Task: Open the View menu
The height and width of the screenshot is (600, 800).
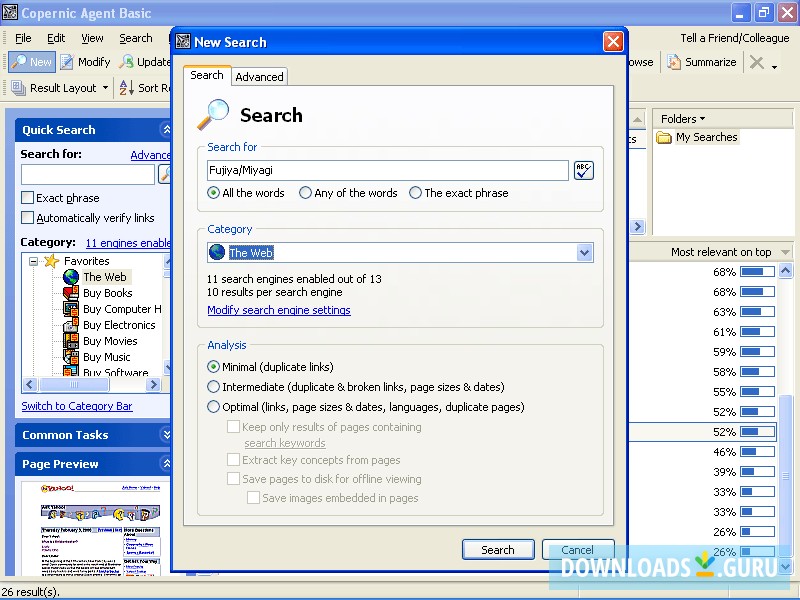Action: tap(92, 38)
